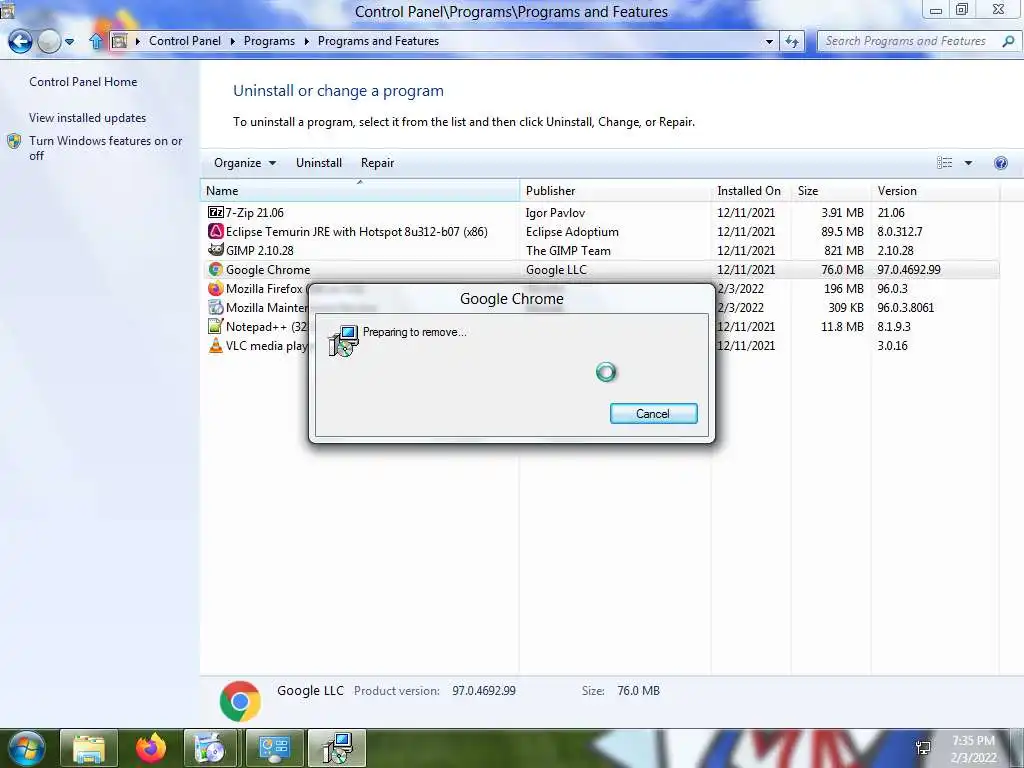The height and width of the screenshot is (768, 1024).
Task: Launch Firefox from the taskbar
Action: pyautogui.click(x=151, y=748)
